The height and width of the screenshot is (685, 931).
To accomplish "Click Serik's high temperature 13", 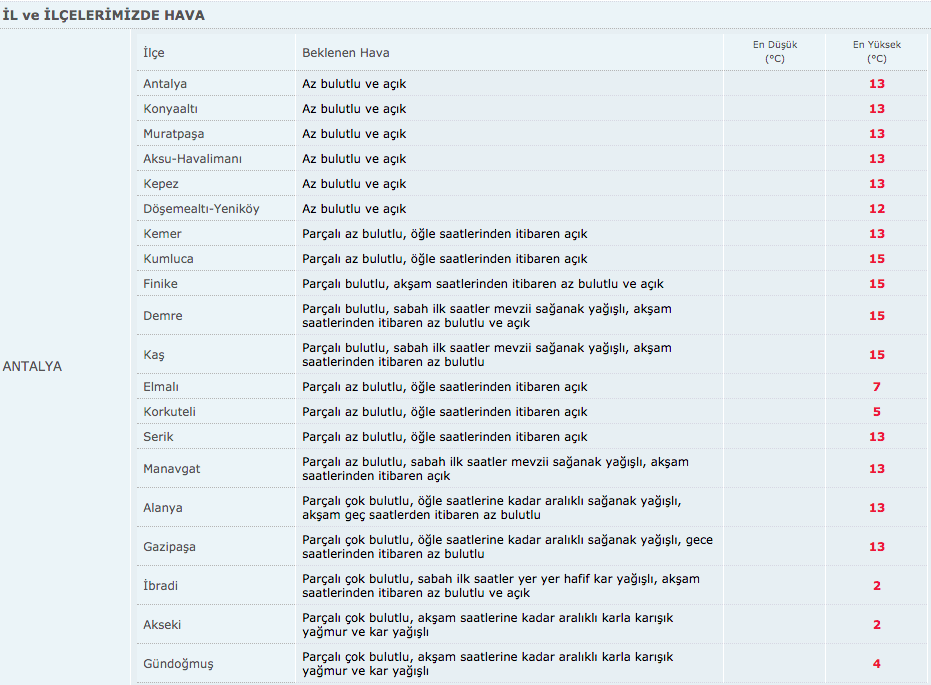I will (x=877, y=436).
